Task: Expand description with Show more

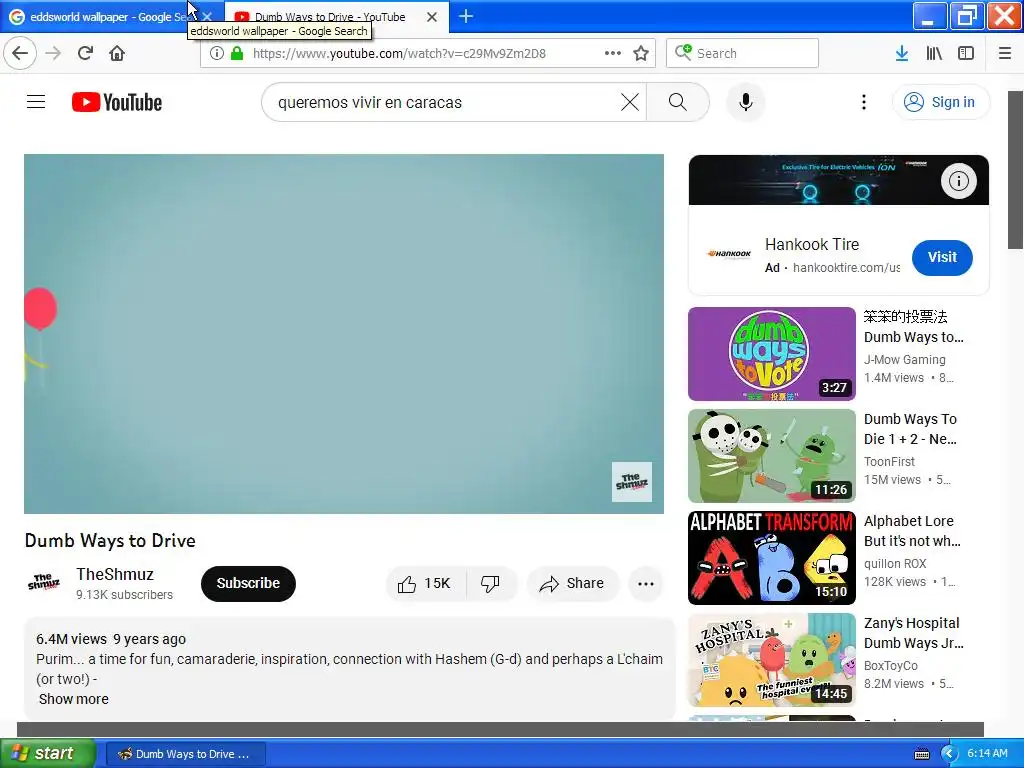Action: click(x=74, y=699)
